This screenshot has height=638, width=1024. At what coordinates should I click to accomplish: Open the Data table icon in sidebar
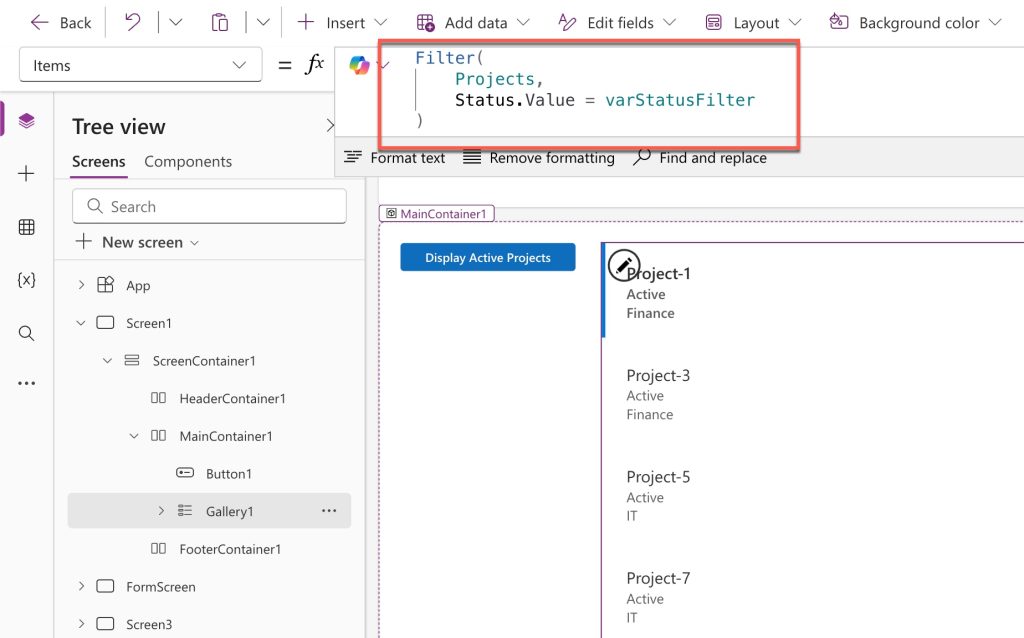tap(26, 227)
